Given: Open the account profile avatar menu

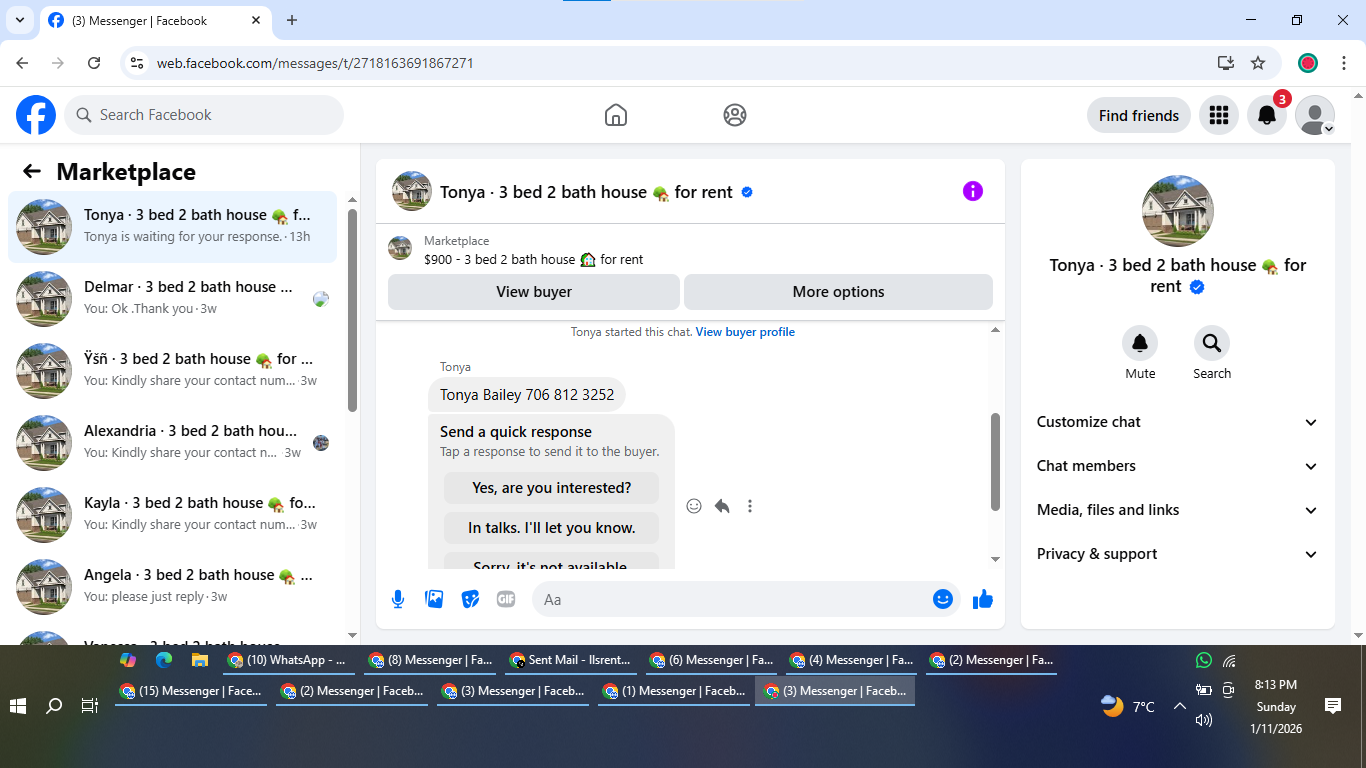Looking at the screenshot, I should [x=1315, y=115].
